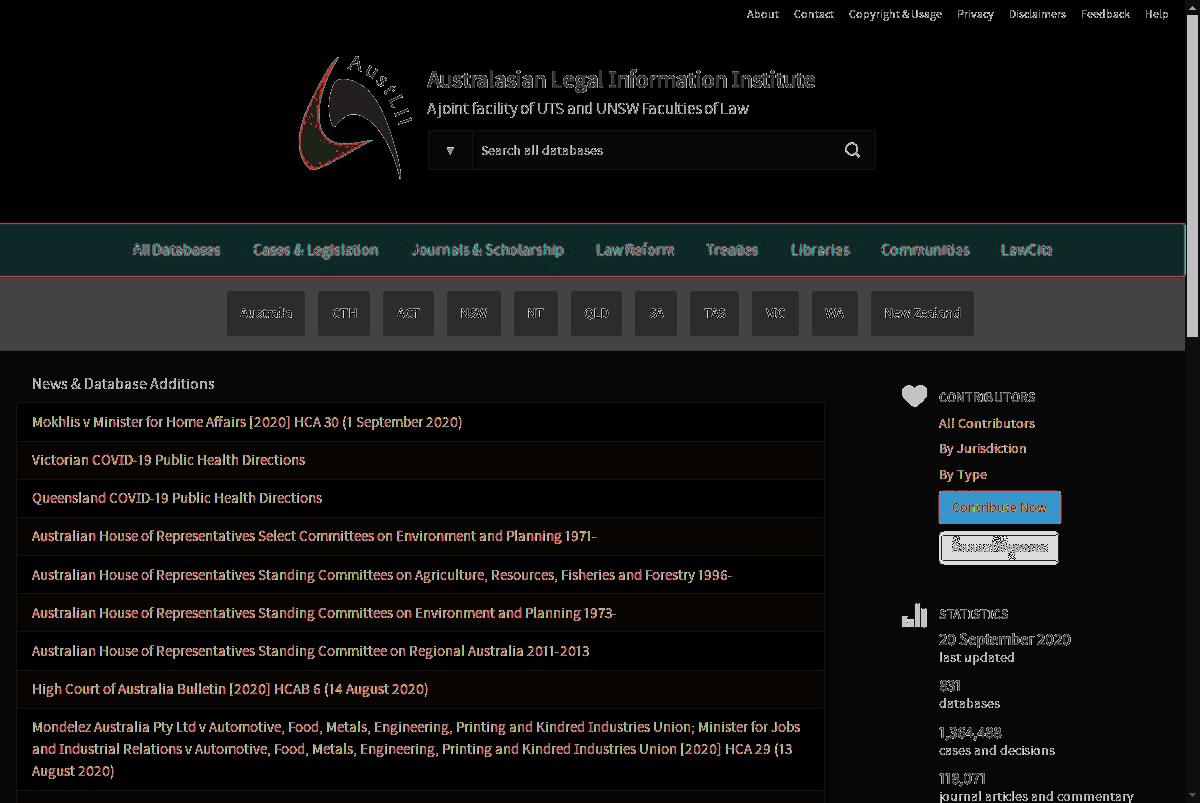This screenshot has height=803, width=1200.
Task: Open Standing Committees on Environment and Planning 1973-
Action: (324, 613)
